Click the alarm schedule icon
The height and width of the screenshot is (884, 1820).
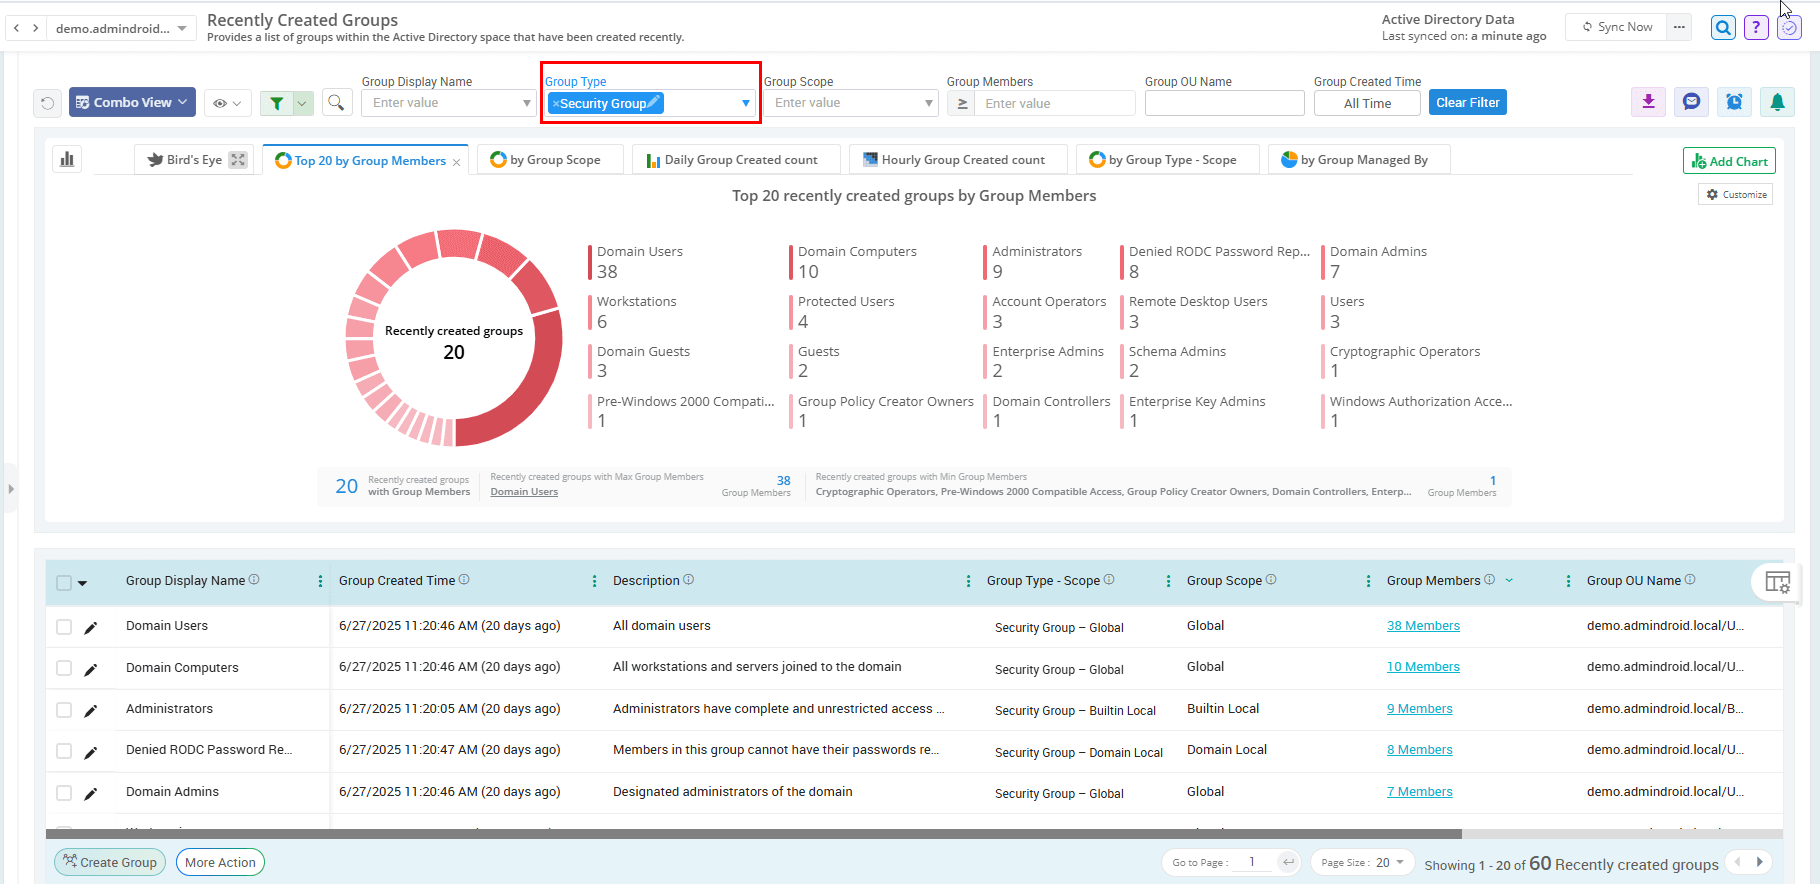(x=1734, y=102)
